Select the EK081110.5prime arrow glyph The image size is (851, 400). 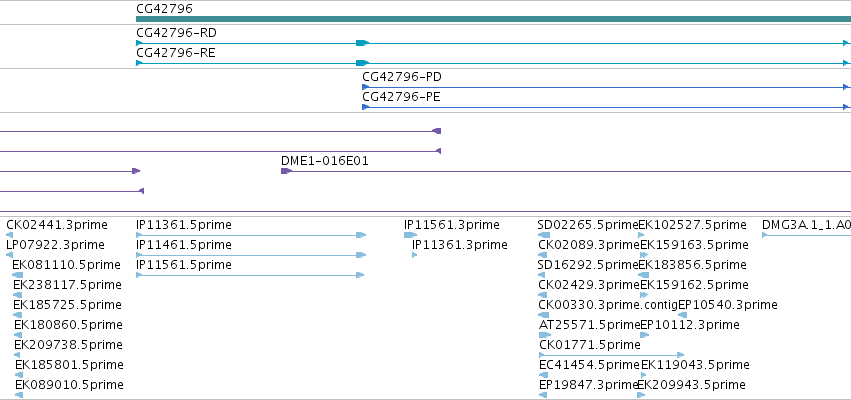click(x=18, y=275)
